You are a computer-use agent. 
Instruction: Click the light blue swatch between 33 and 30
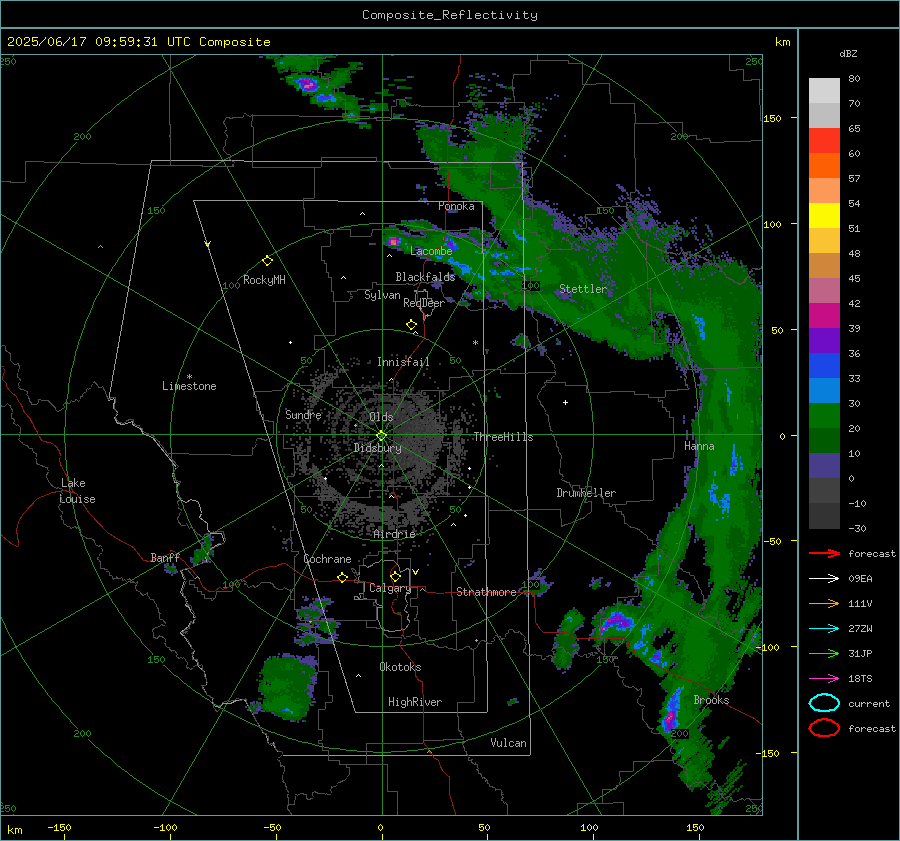pyautogui.click(x=824, y=391)
